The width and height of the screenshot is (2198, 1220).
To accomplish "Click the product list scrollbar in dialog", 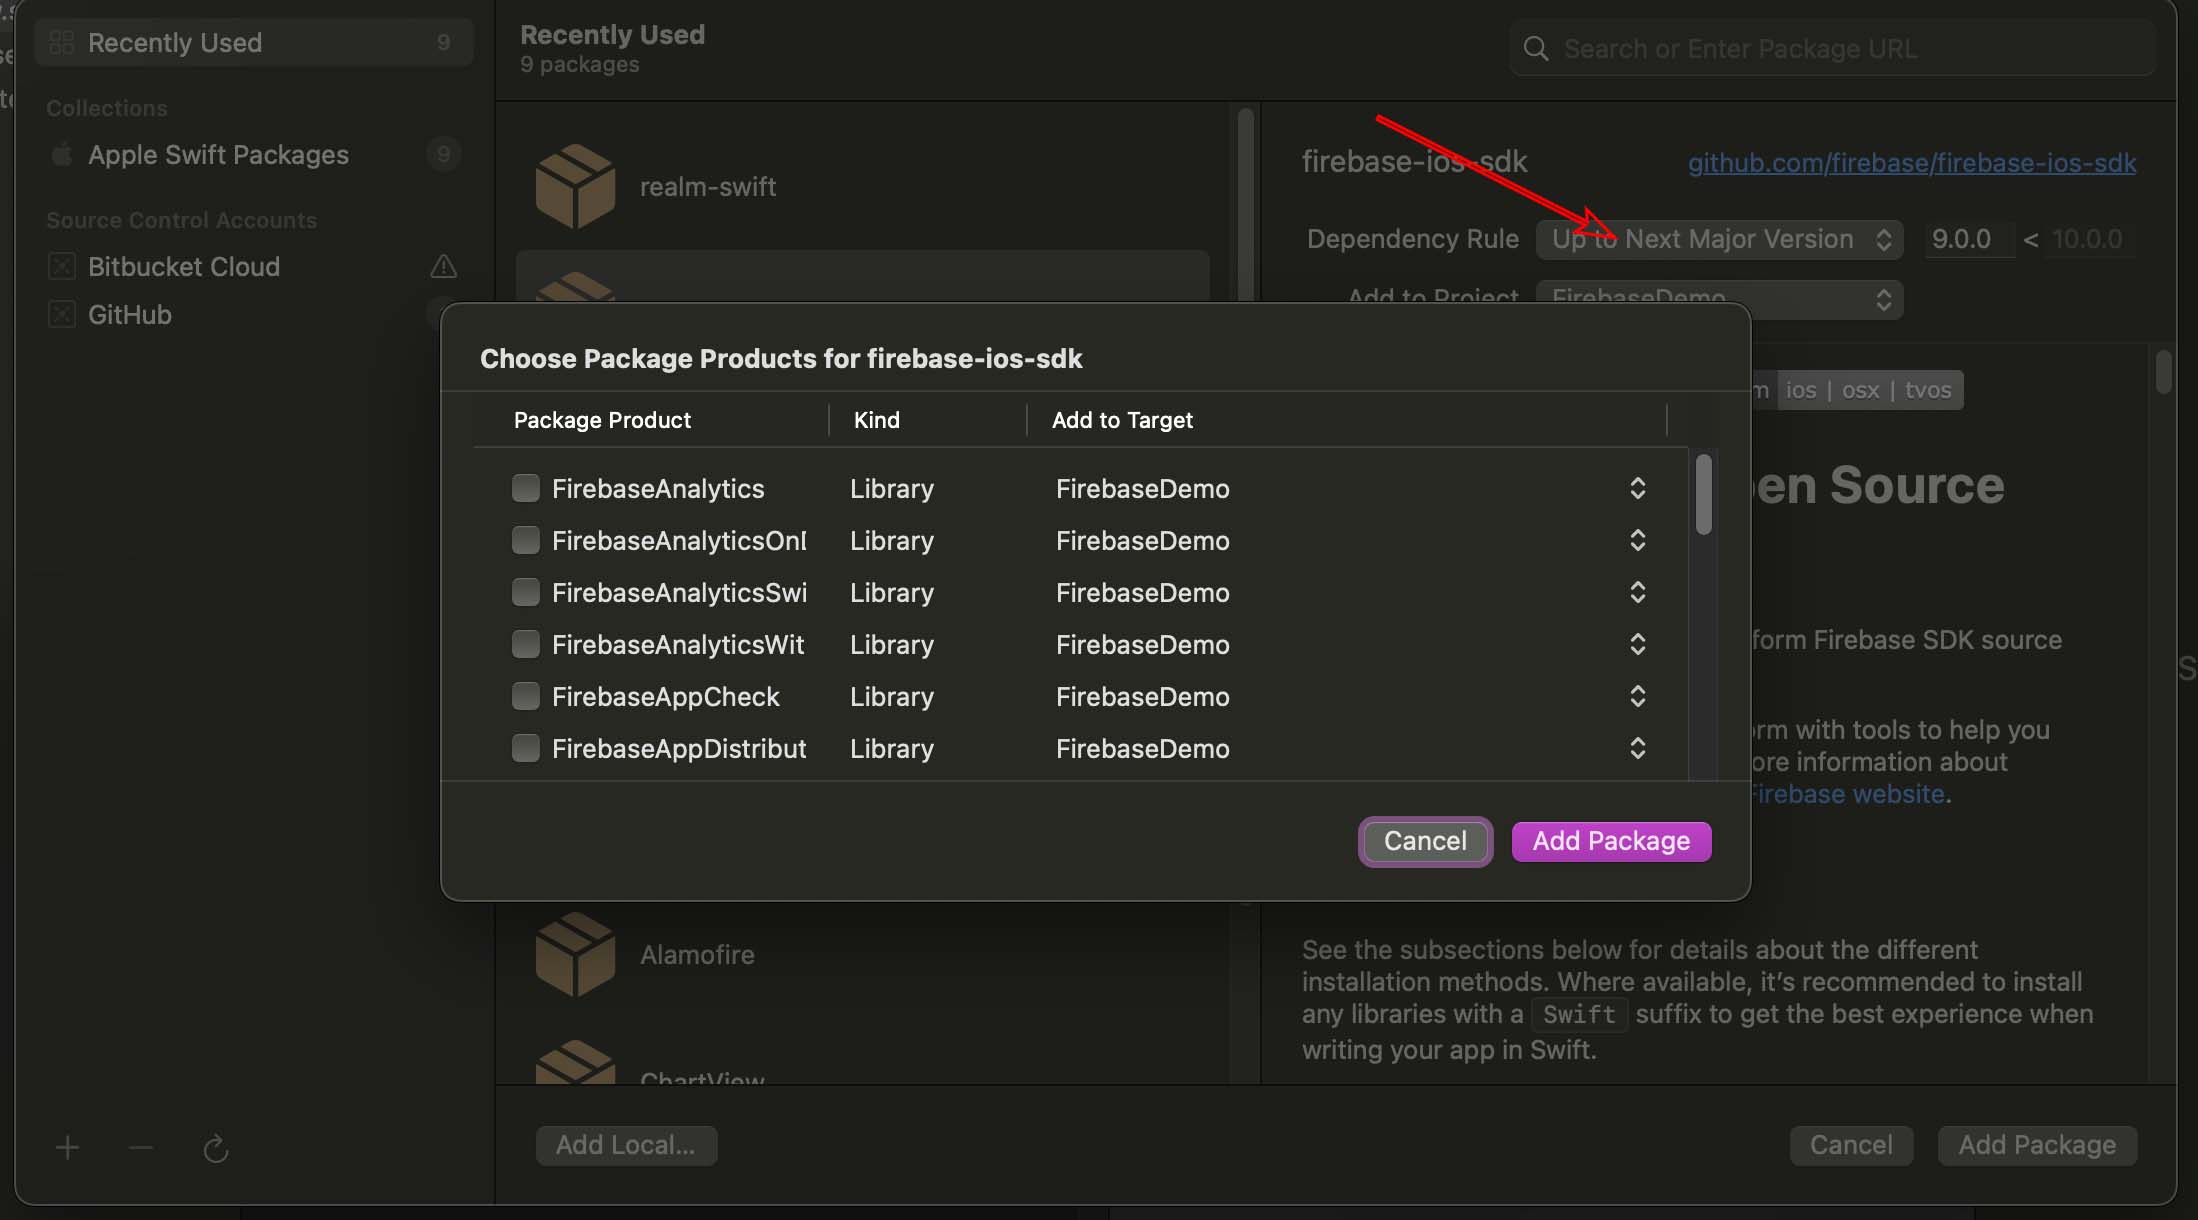I will 1704,494.
